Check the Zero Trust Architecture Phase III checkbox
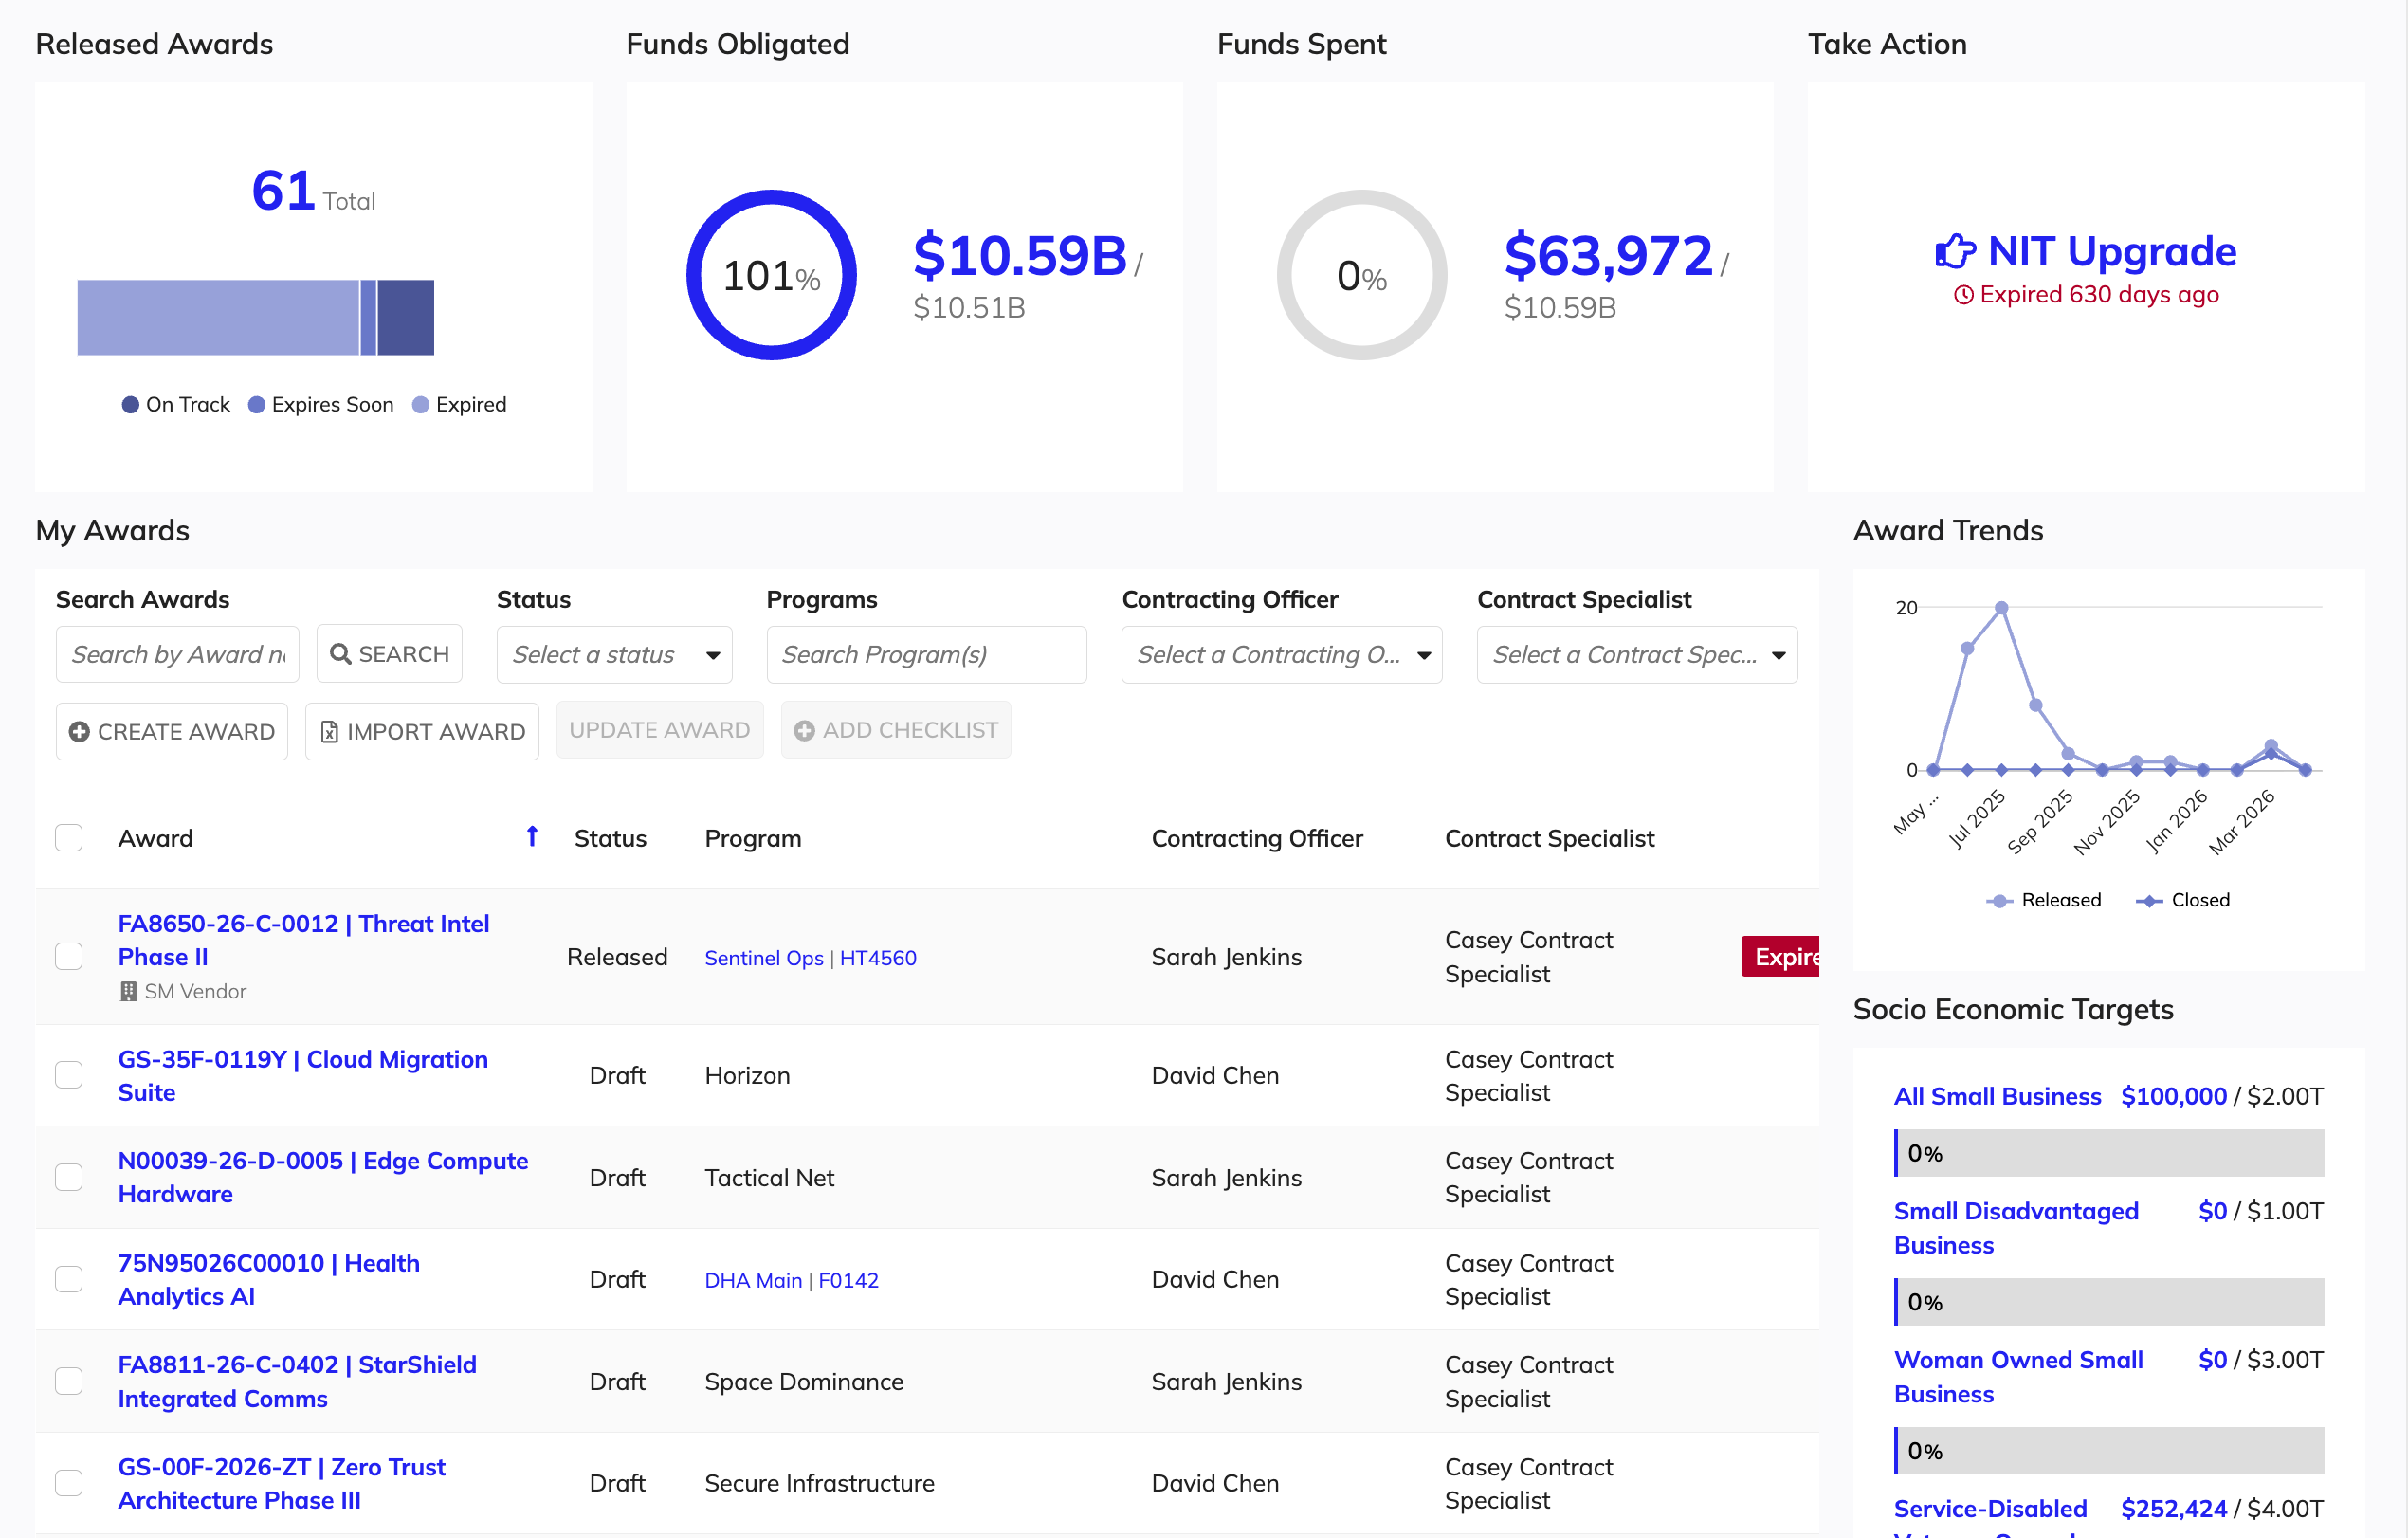 click(x=69, y=1484)
